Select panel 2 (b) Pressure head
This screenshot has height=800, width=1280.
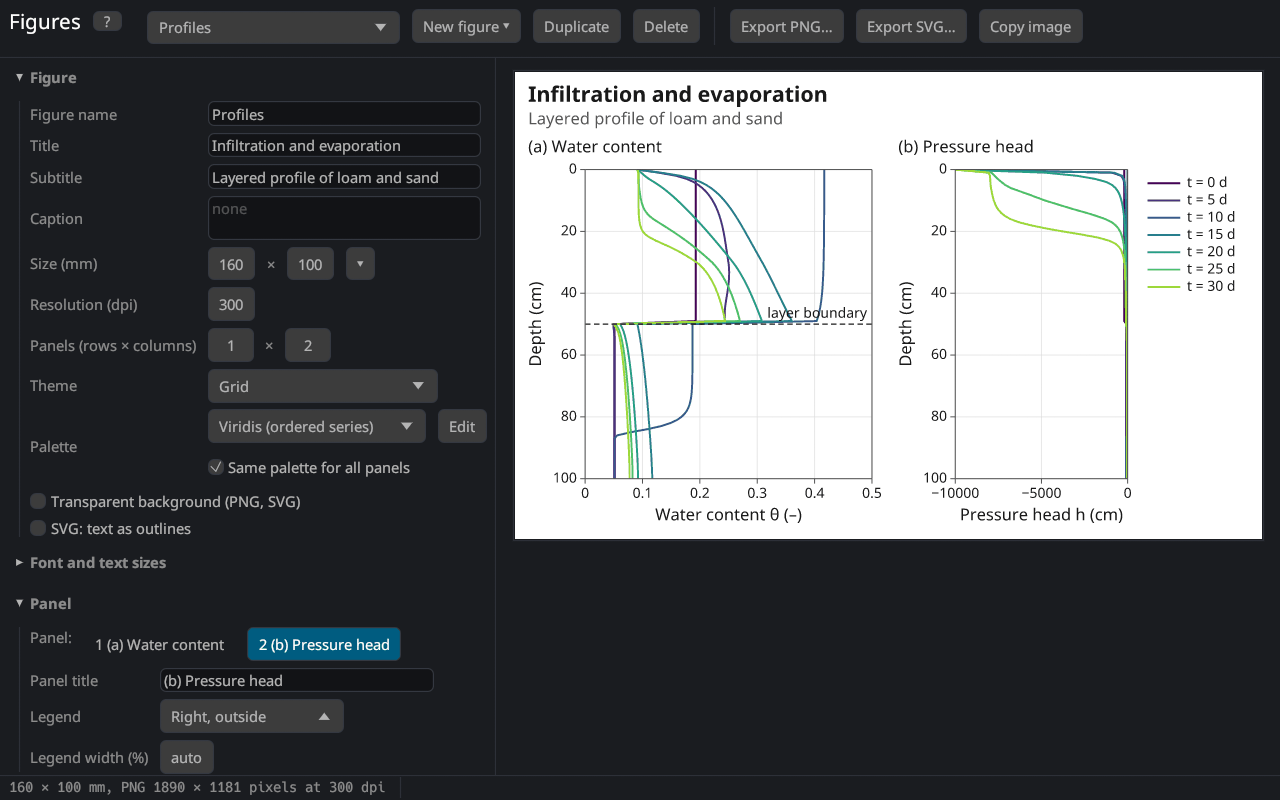324,644
